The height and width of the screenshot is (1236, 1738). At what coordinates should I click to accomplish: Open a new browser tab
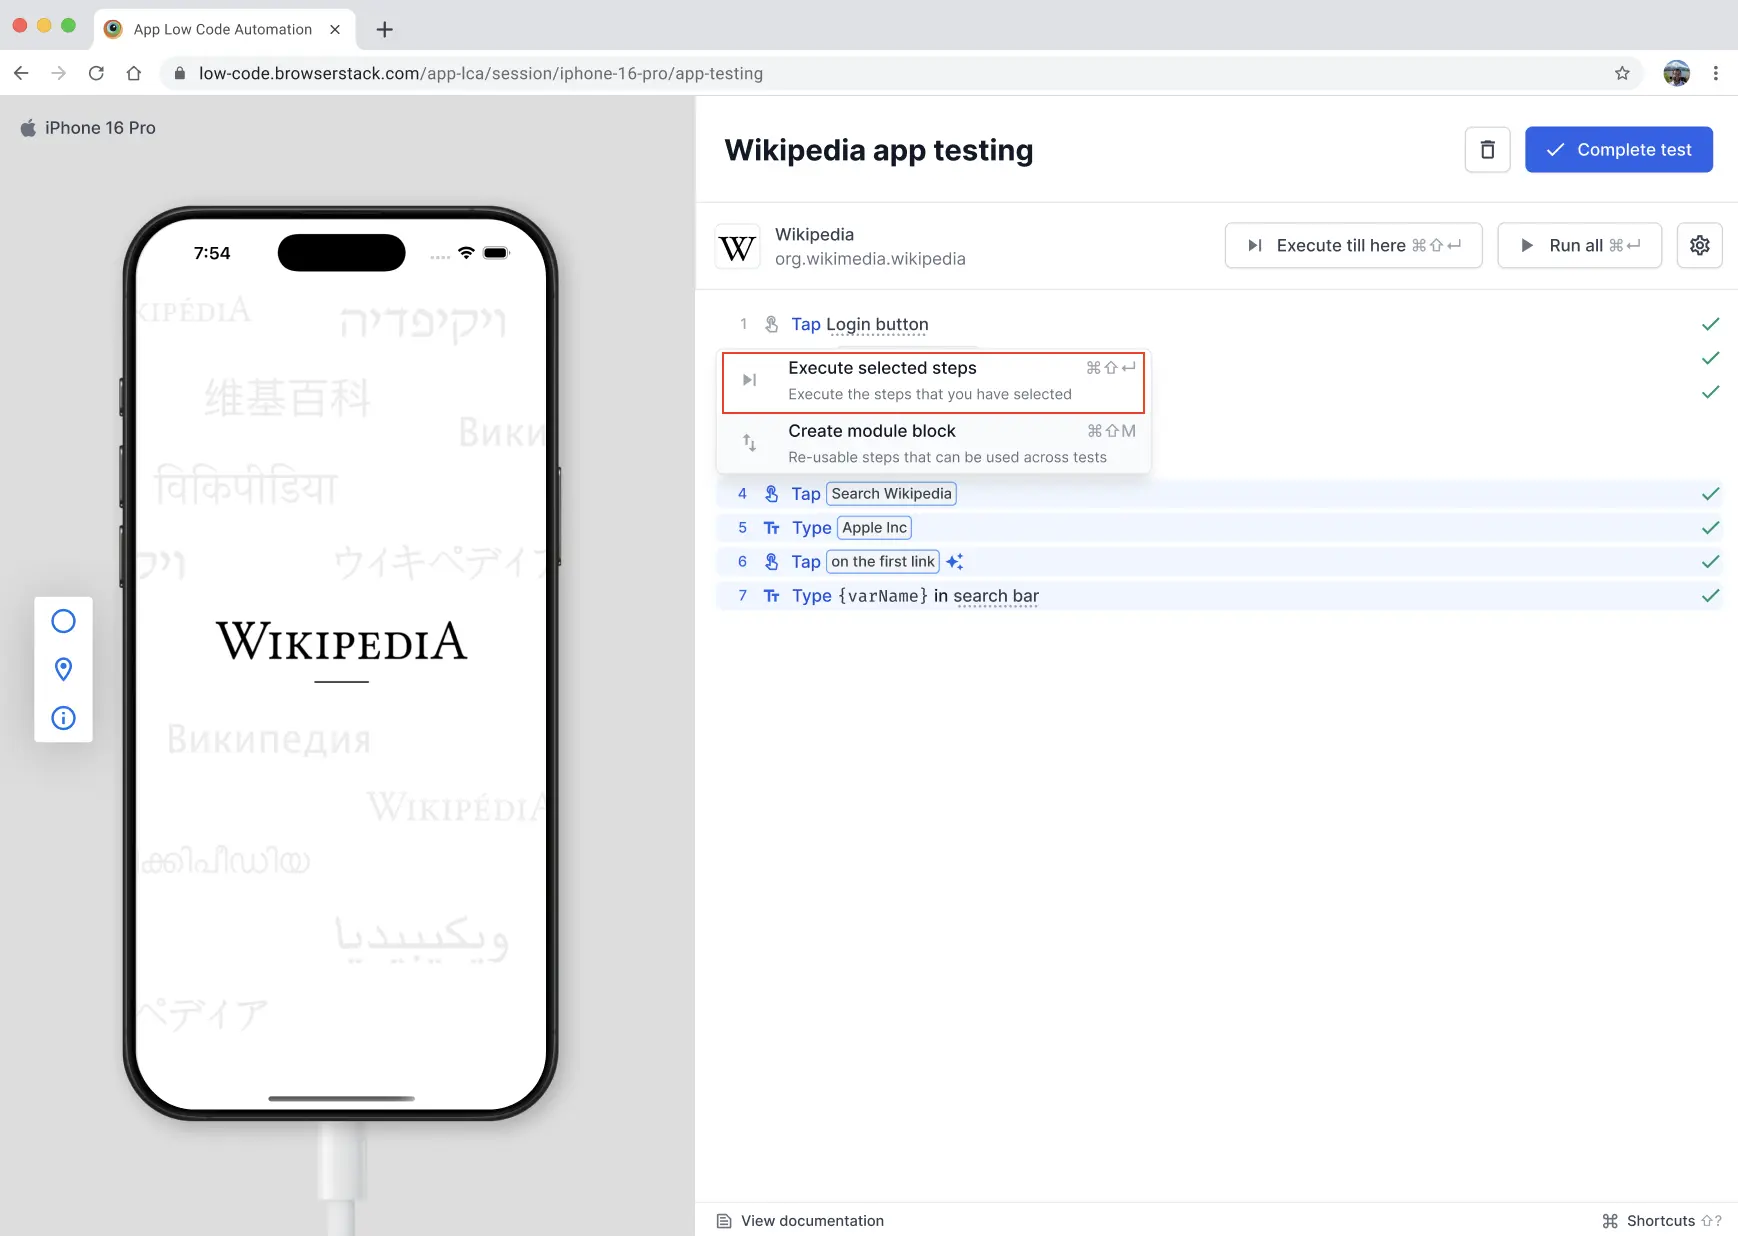pyautogui.click(x=384, y=29)
